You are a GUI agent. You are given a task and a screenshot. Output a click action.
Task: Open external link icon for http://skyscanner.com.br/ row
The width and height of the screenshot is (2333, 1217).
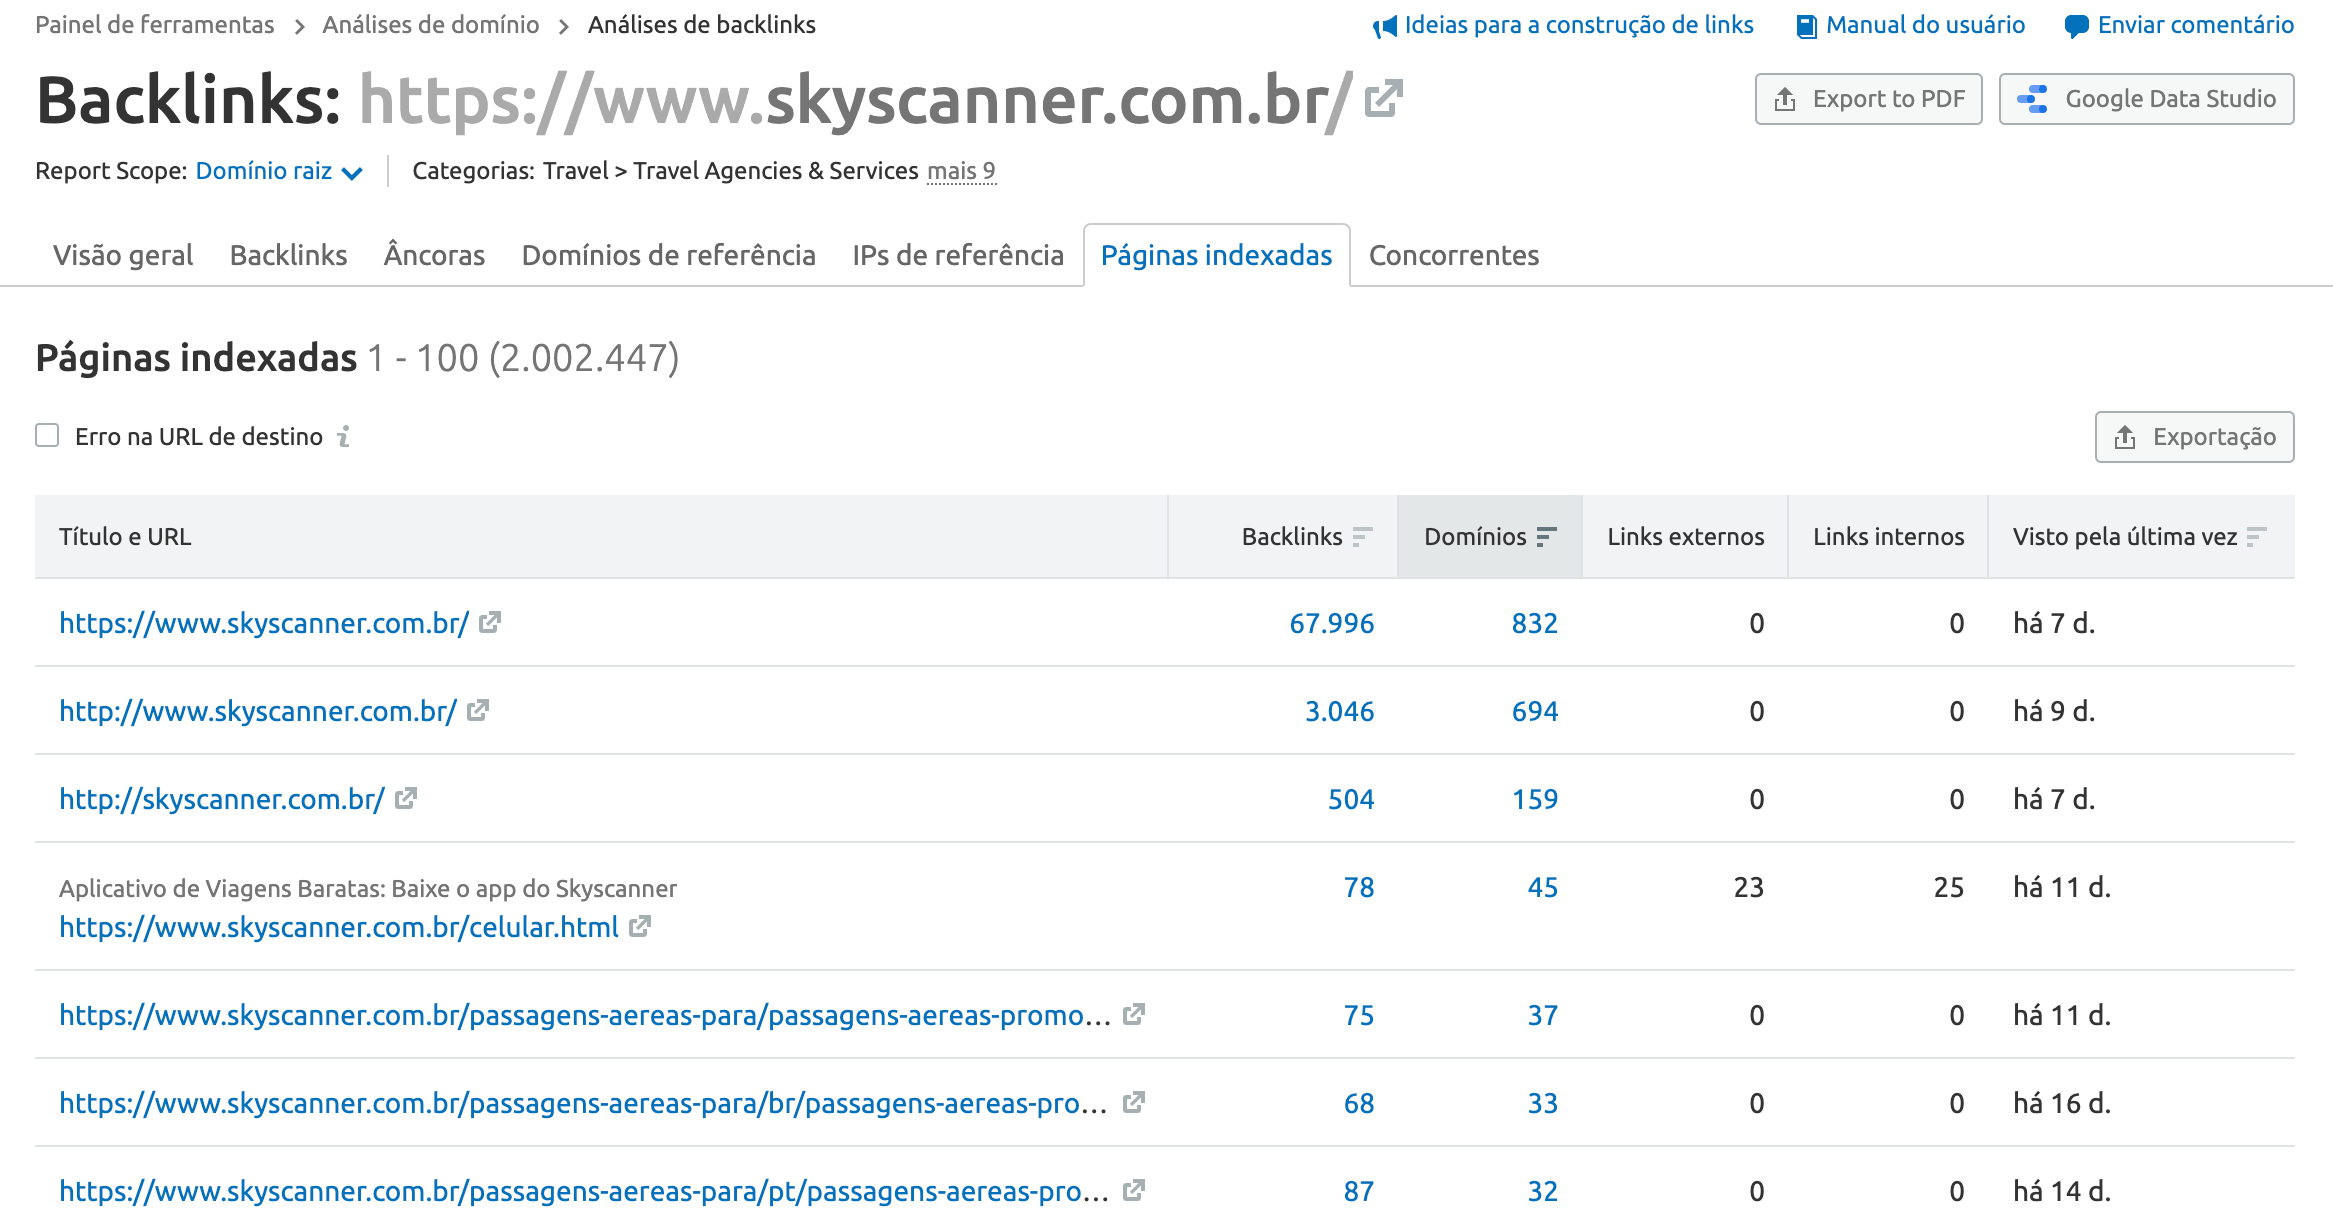(x=406, y=798)
